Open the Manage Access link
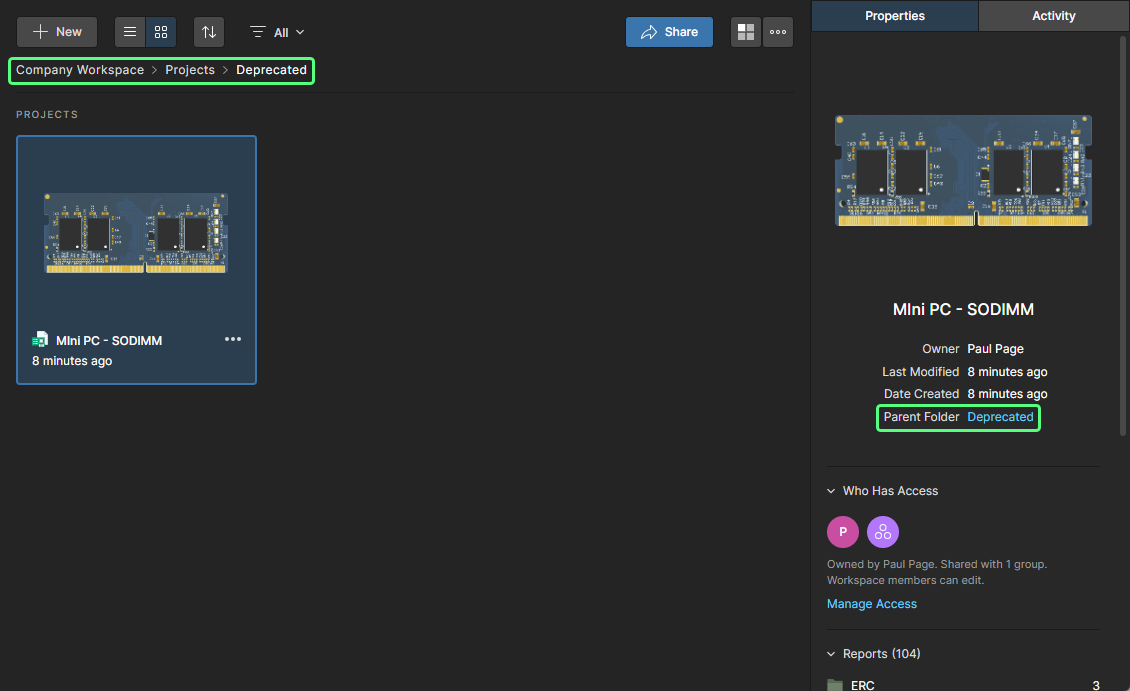 (871, 604)
